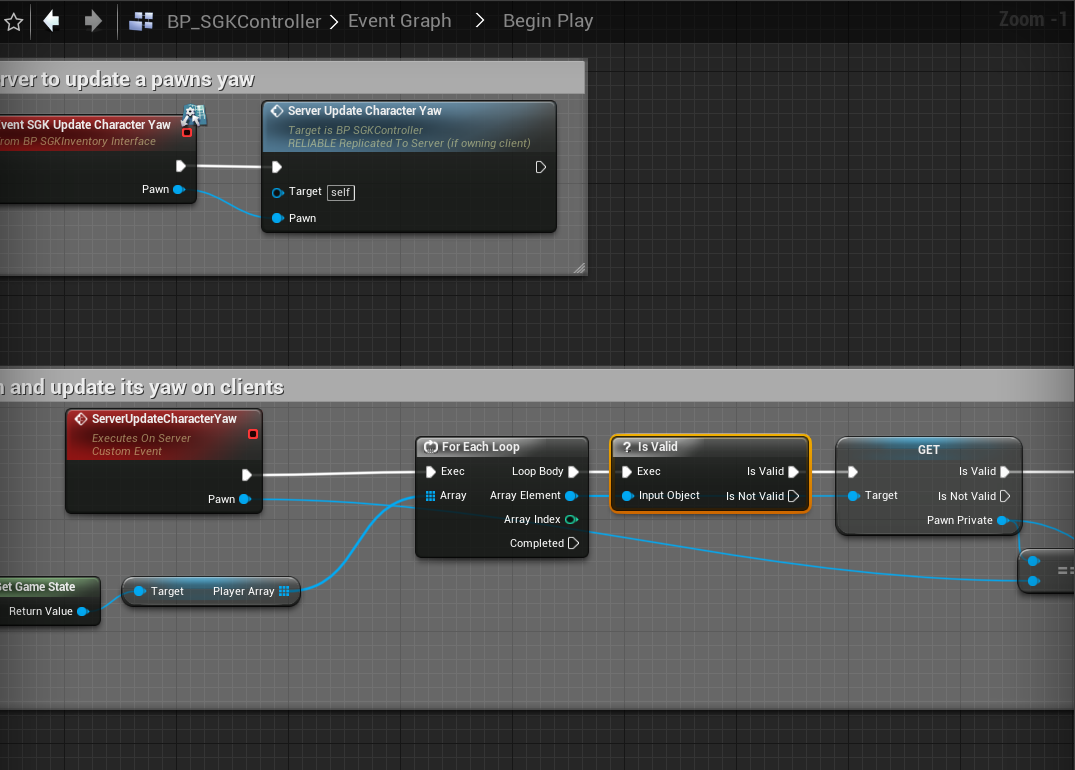Click the Is Not Valid pin on Is Valid node
This screenshot has height=770, width=1075.
(x=793, y=496)
